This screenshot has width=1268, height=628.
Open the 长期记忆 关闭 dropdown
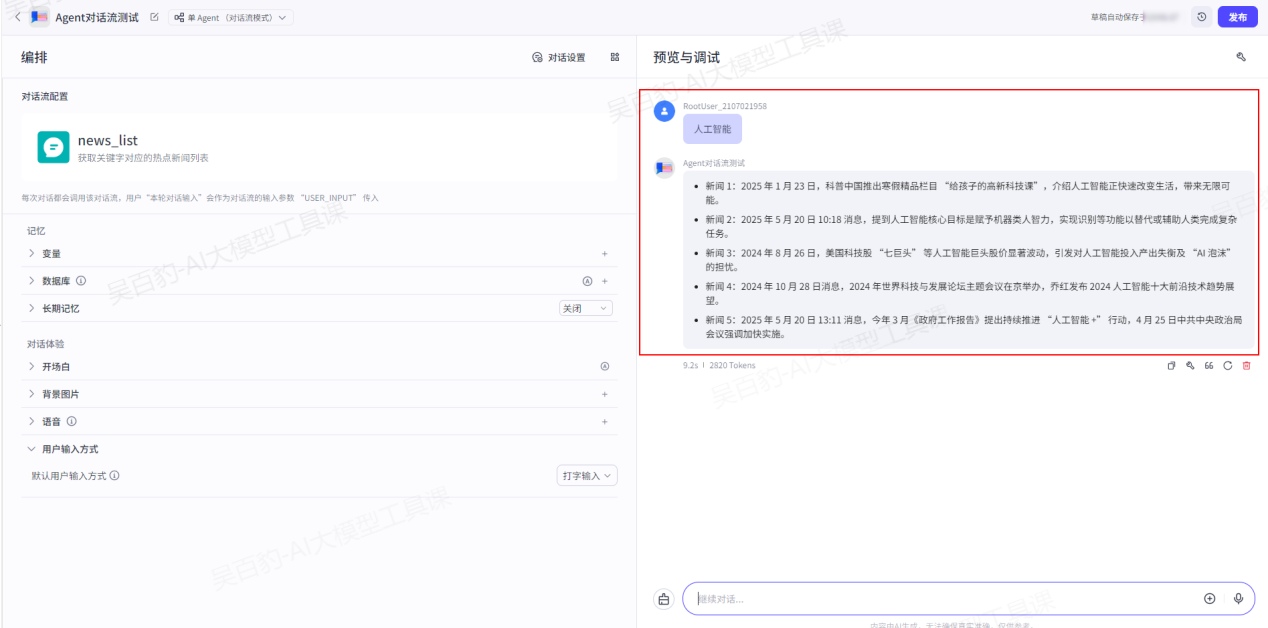click(585, 308)
